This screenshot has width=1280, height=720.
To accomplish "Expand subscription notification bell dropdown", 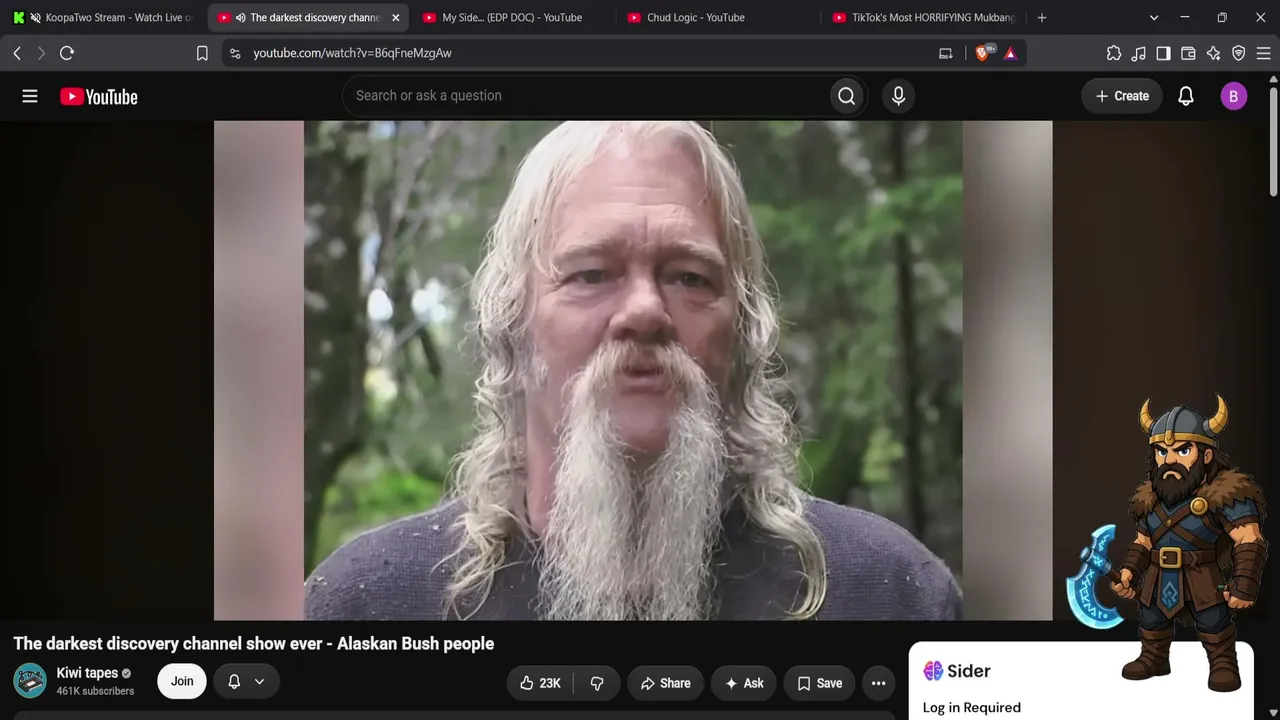I will pos(246,681).
